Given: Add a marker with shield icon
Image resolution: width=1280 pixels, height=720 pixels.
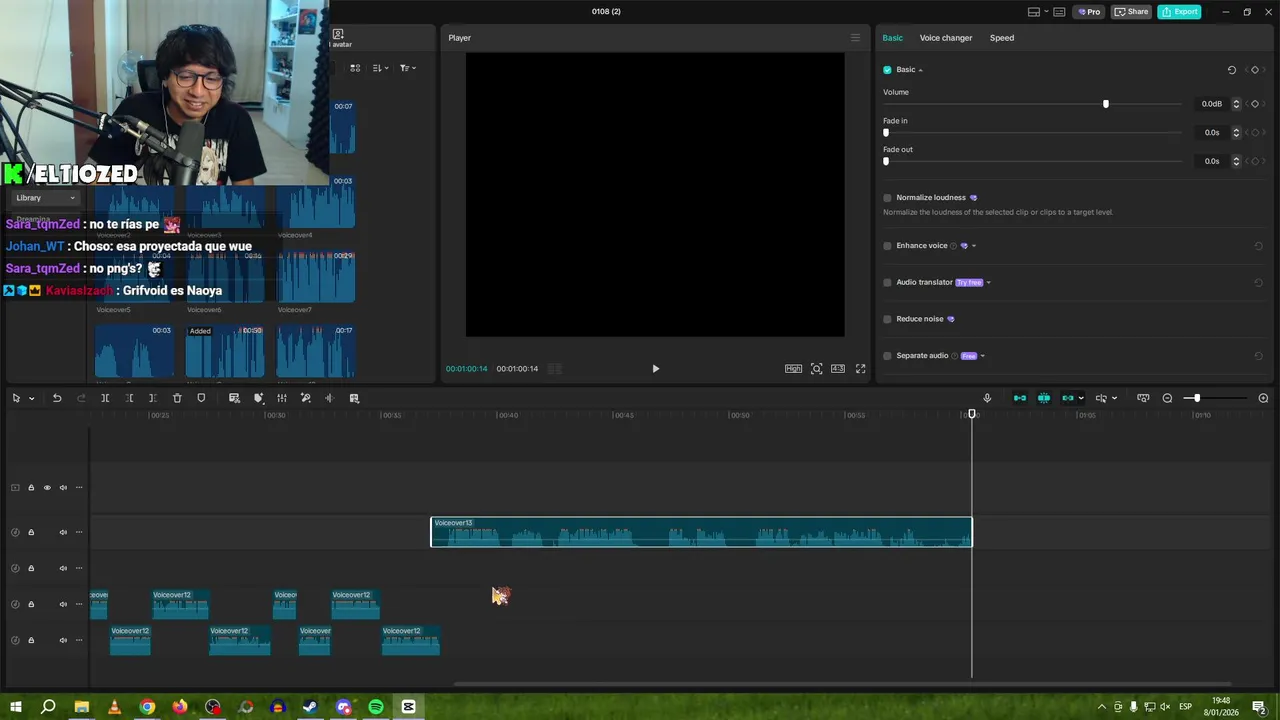Looking at the screenshot, I should pyautogui.click(x=201, y=398).
